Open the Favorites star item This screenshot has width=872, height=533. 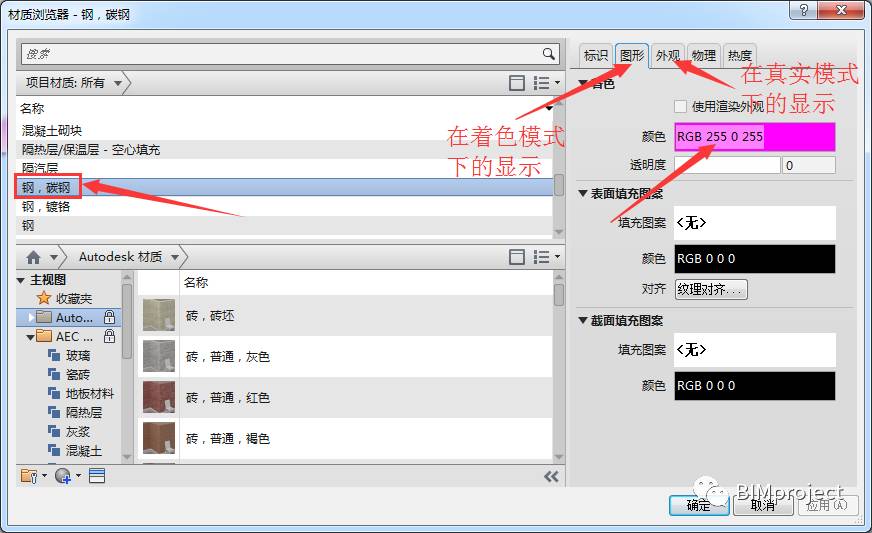[x=43, y=298]
